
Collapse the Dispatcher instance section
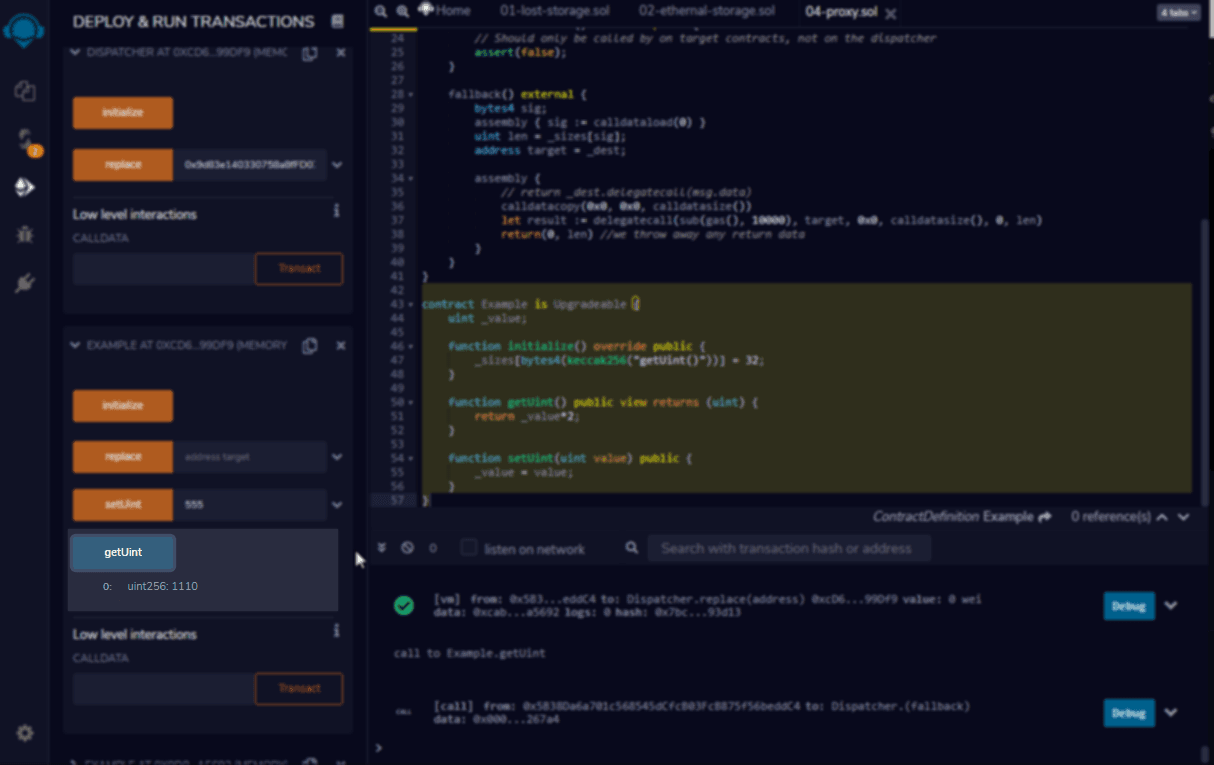(75, 52)
